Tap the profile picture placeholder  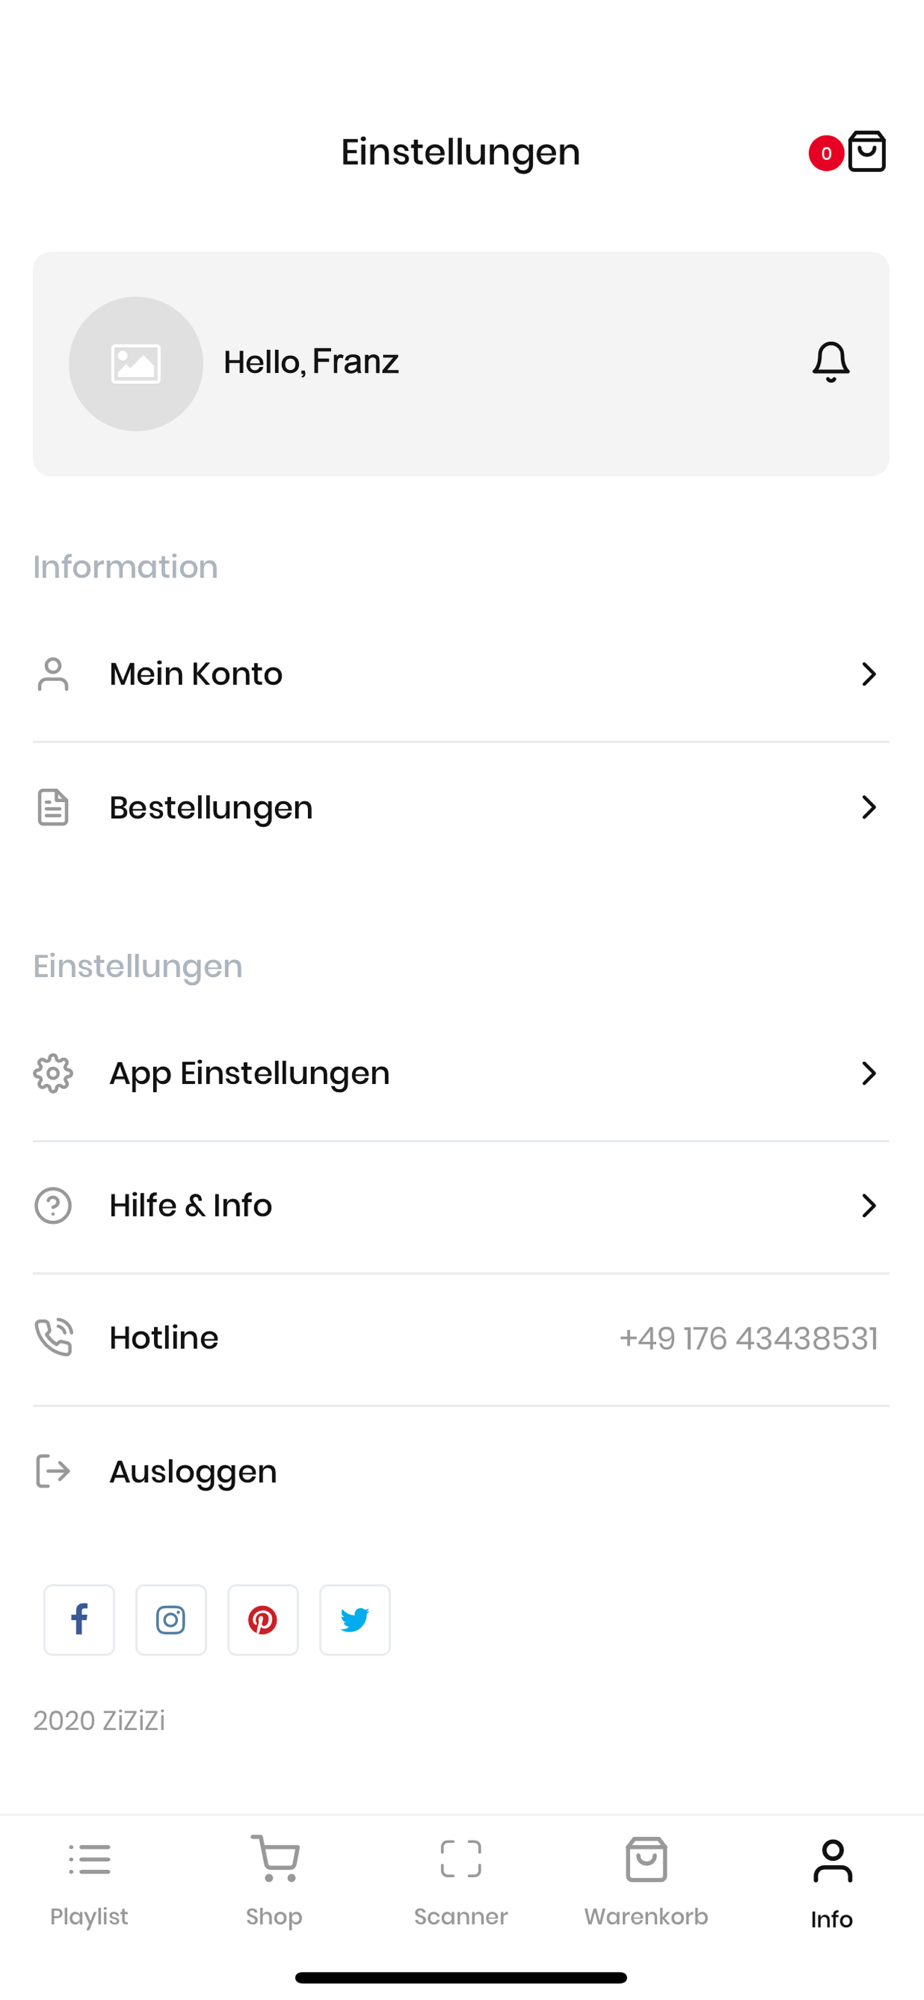point(136,364)
